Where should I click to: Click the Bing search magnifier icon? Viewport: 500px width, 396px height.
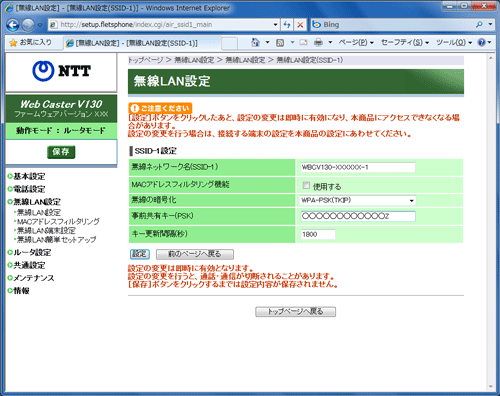(479, 24)
